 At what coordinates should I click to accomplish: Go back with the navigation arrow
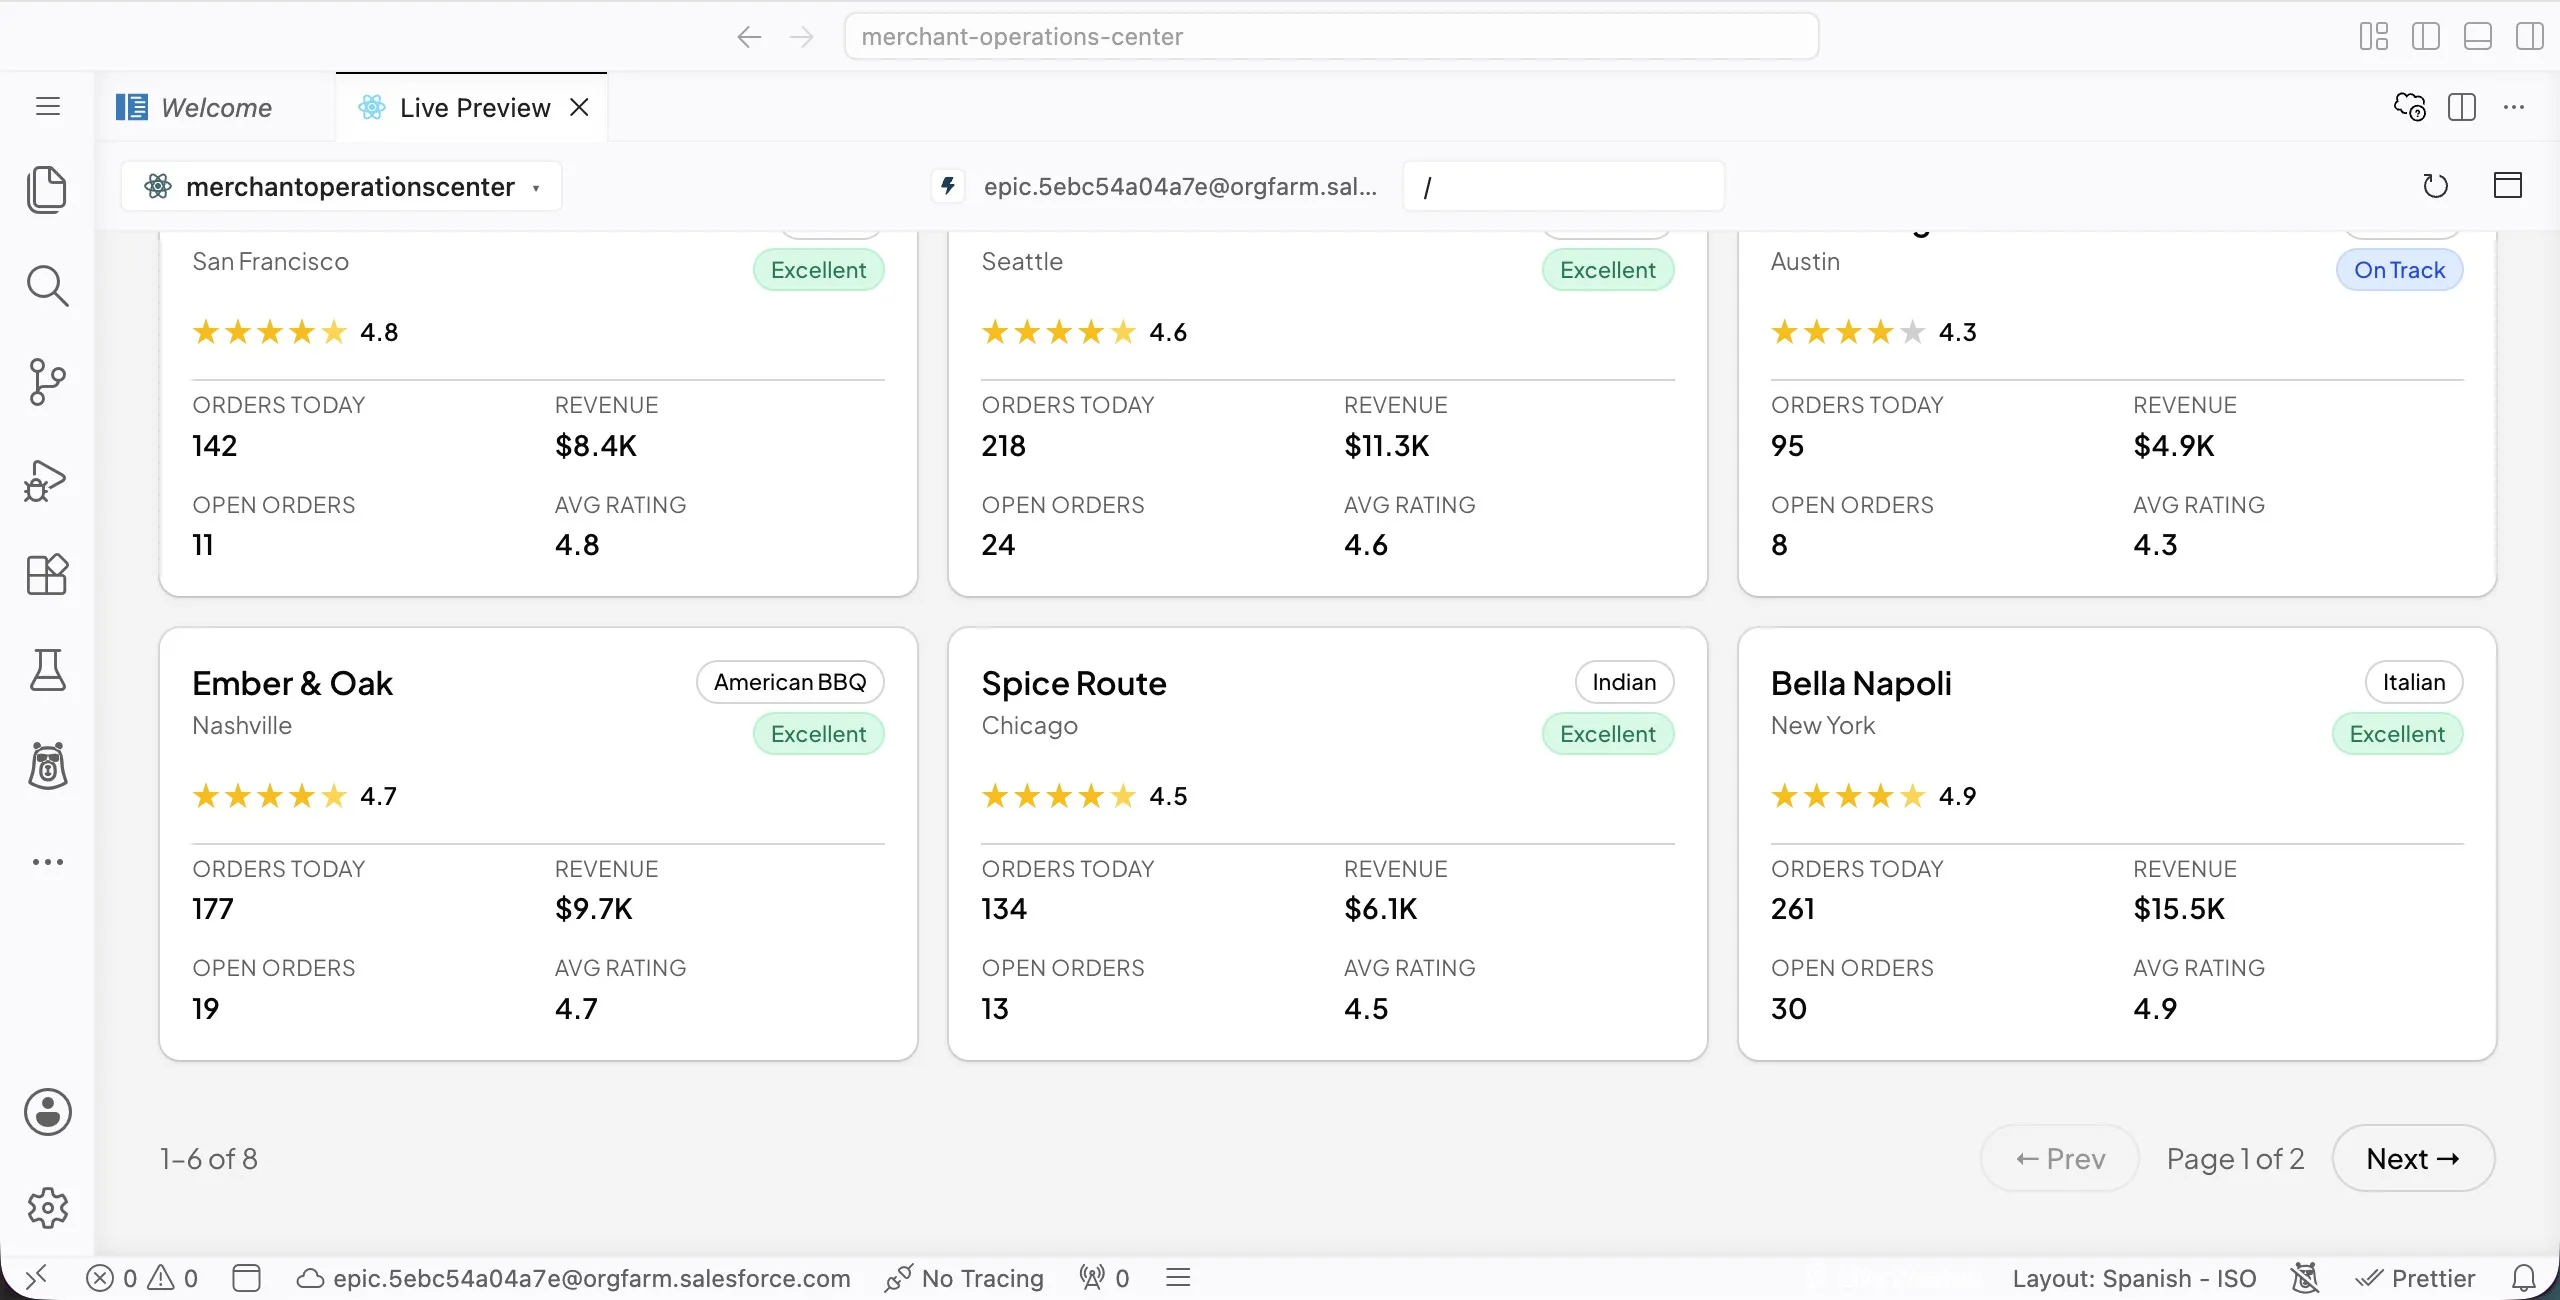pyautogui.click(x=749, y=37)
